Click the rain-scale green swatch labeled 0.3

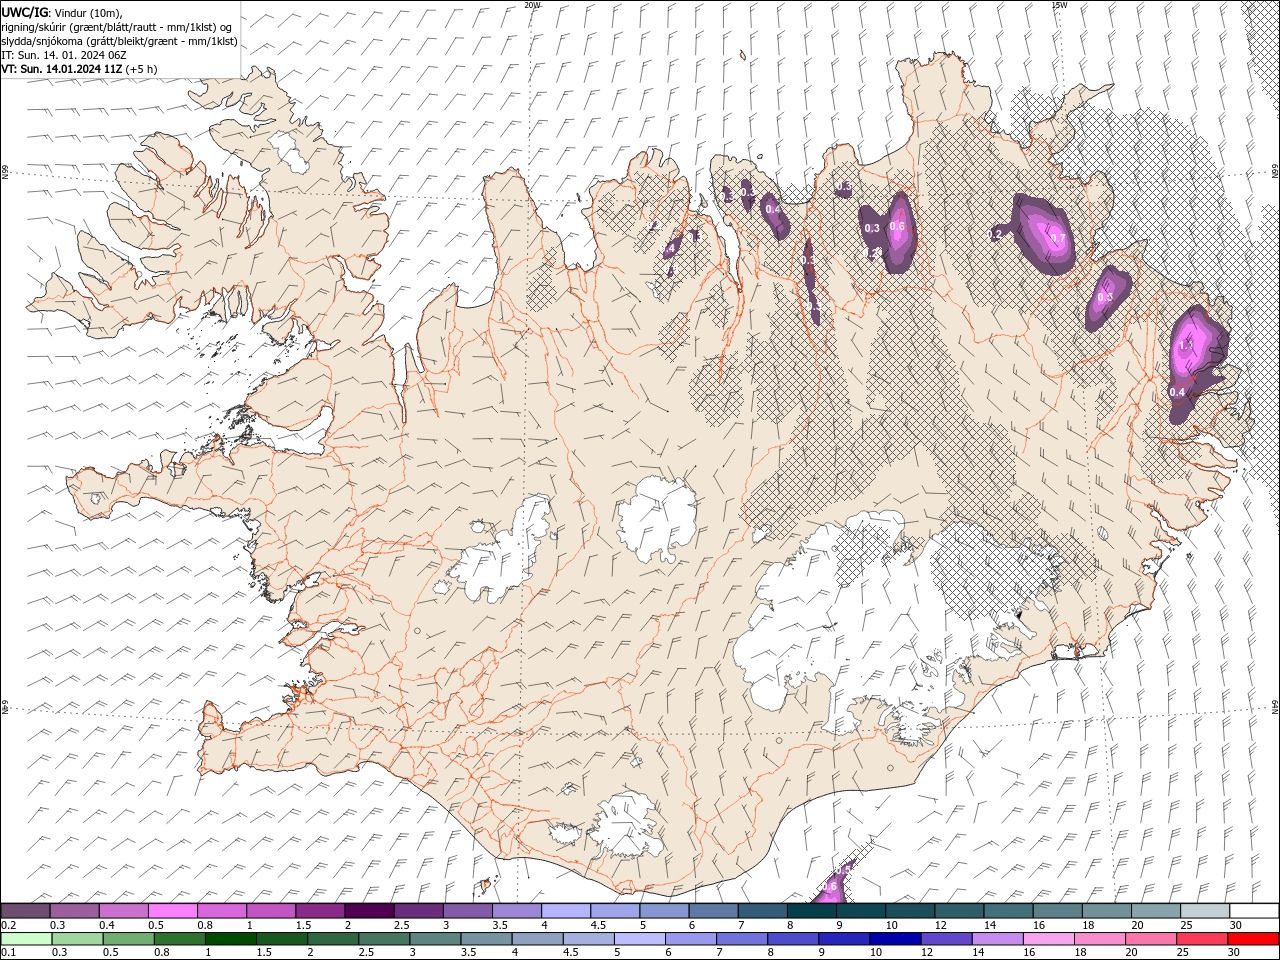(80, 939)
